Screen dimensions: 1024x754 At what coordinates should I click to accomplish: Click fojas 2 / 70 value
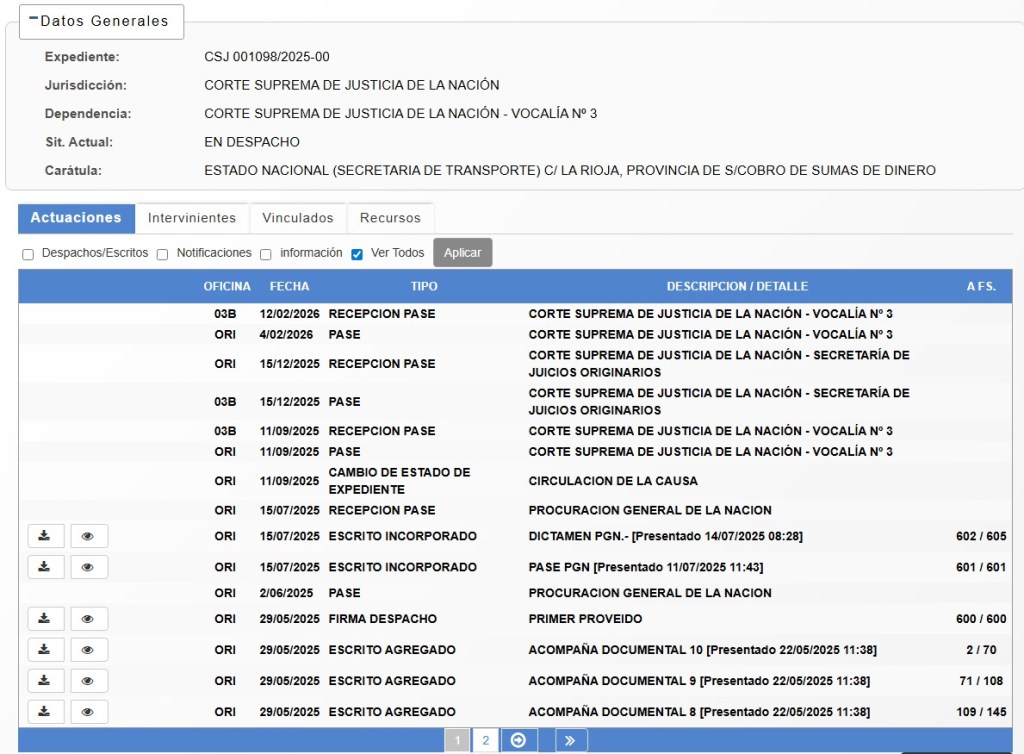point(981,650)
